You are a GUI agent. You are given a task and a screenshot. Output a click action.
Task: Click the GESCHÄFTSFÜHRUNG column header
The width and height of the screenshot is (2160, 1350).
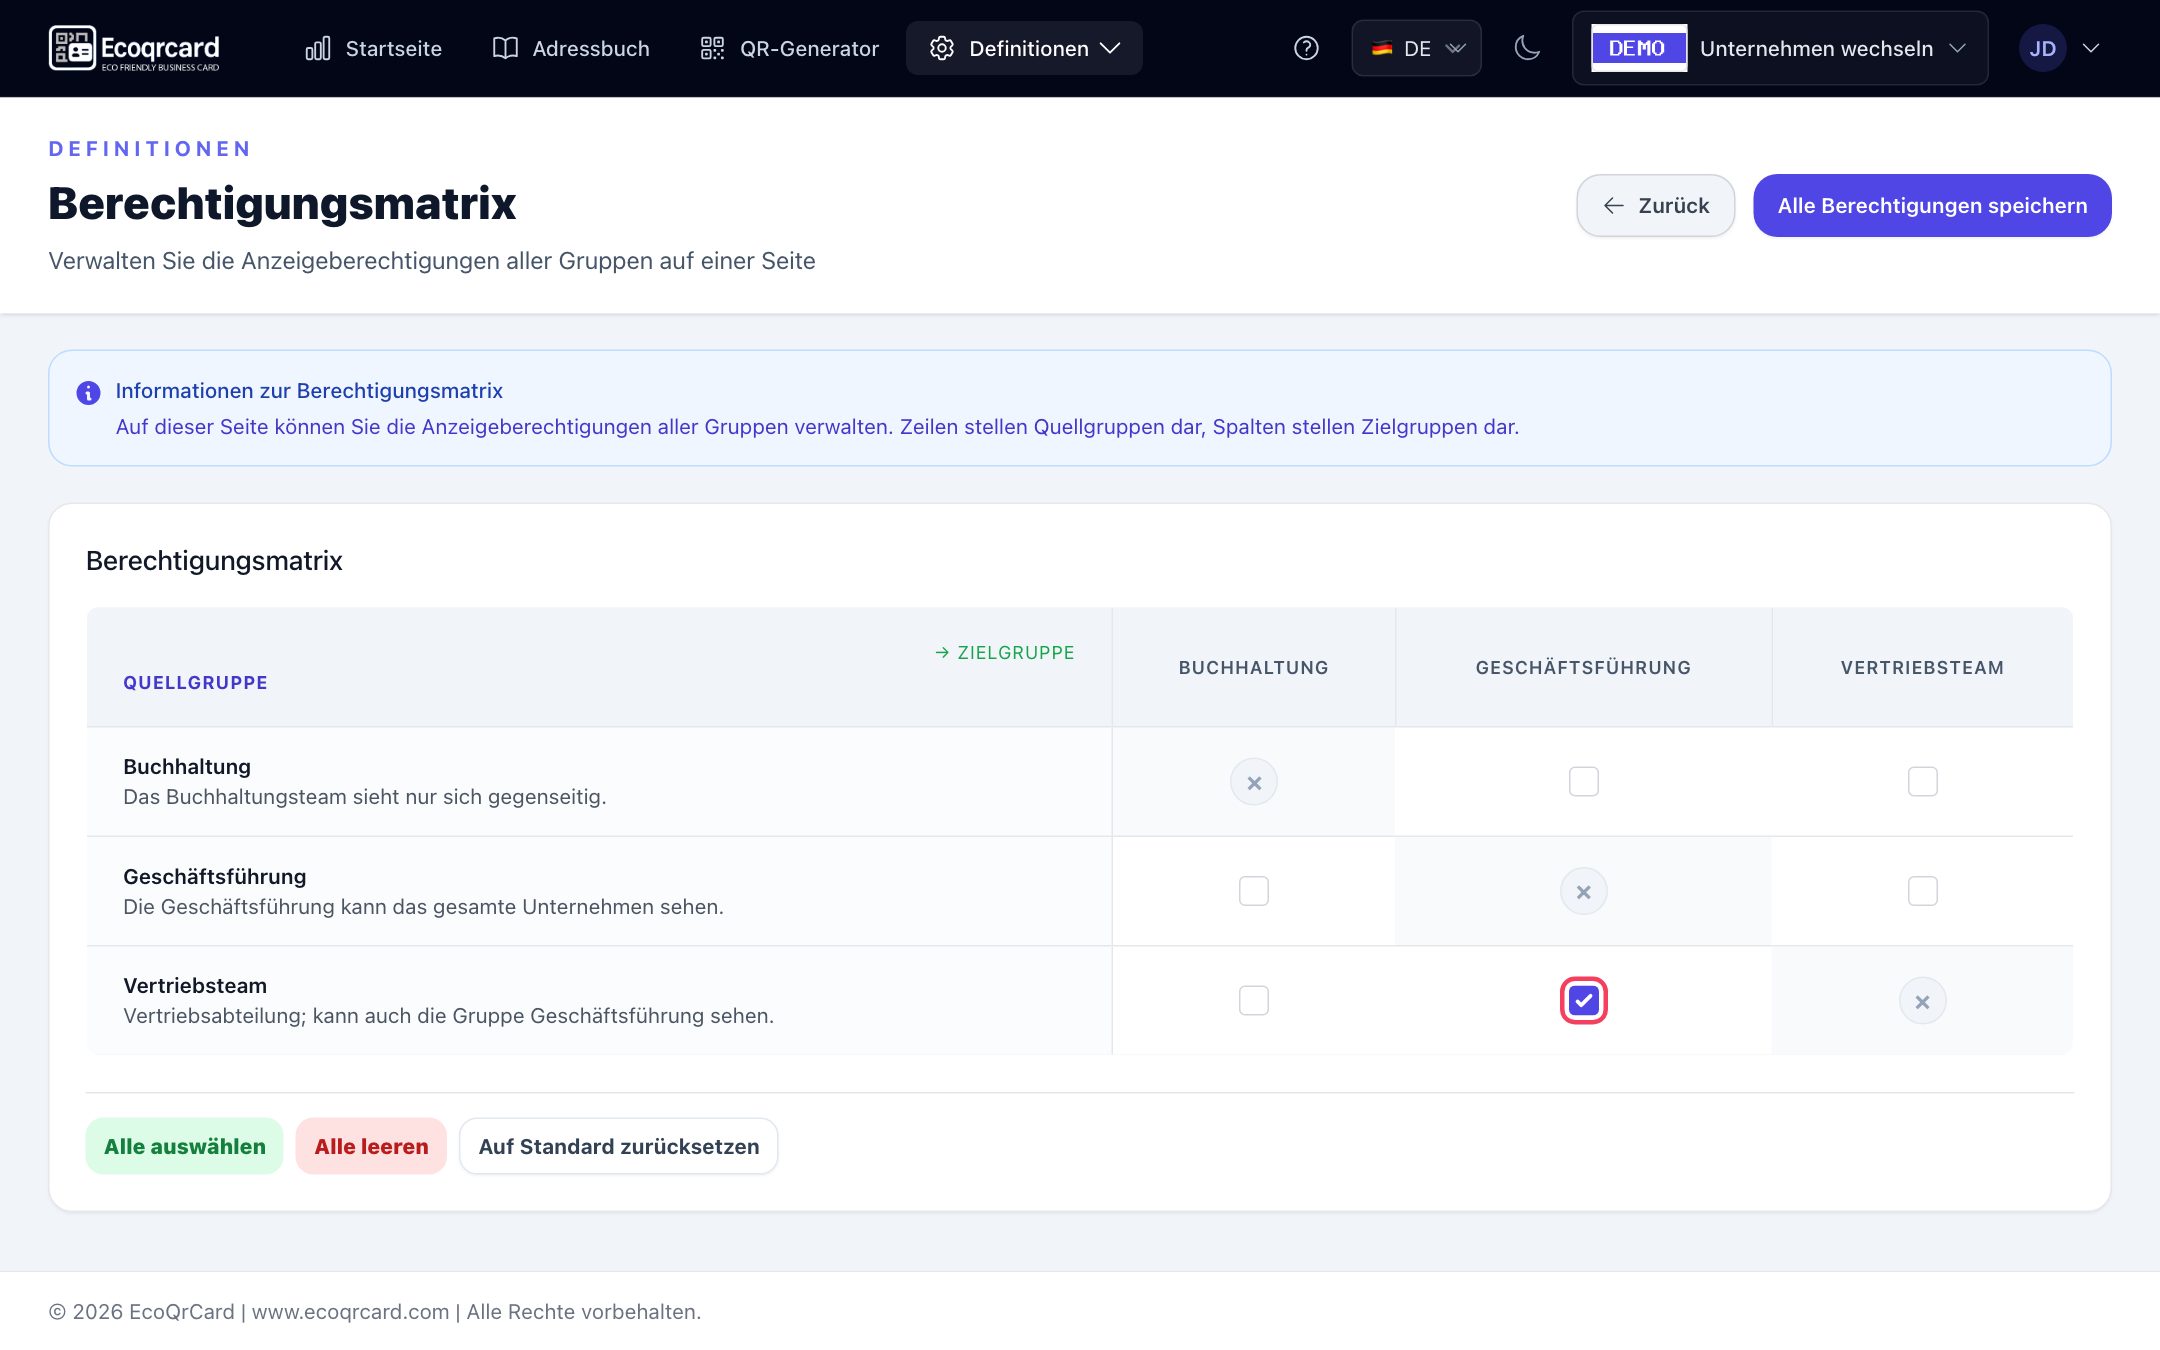(1583, 667)
